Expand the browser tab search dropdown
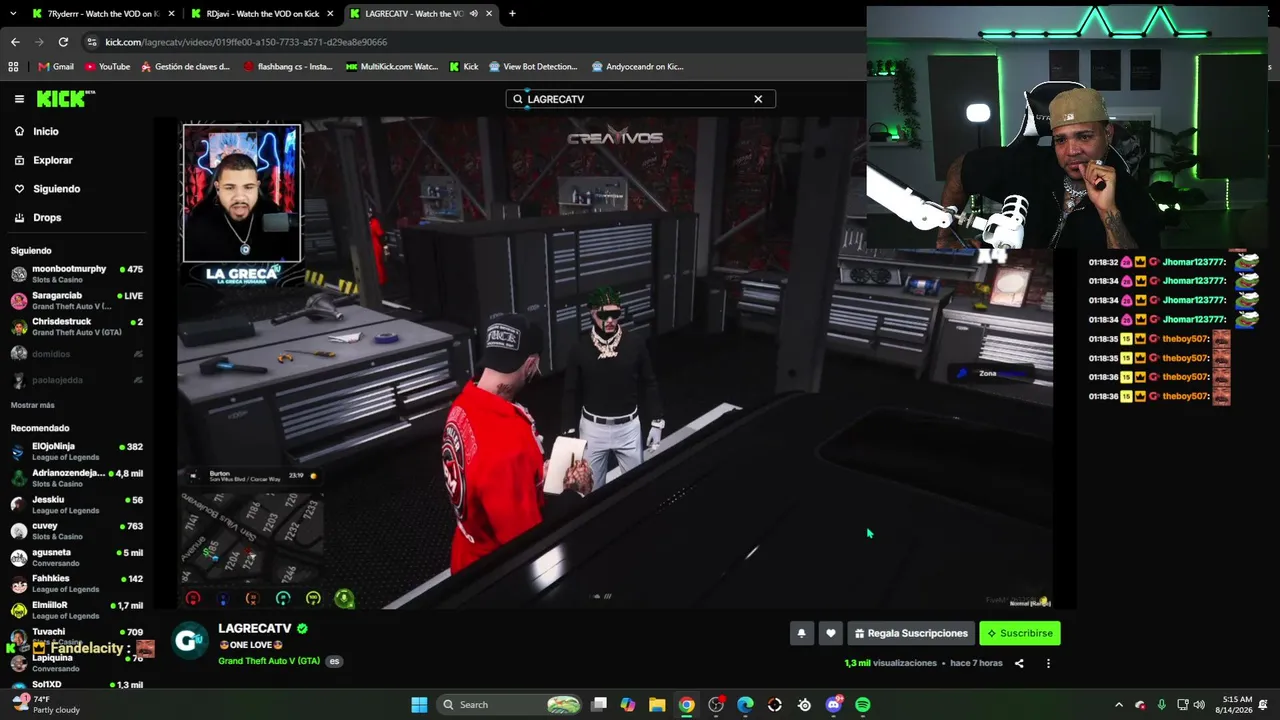The height and width of the screenshot is (720, 1280). [x=14, y=14]
